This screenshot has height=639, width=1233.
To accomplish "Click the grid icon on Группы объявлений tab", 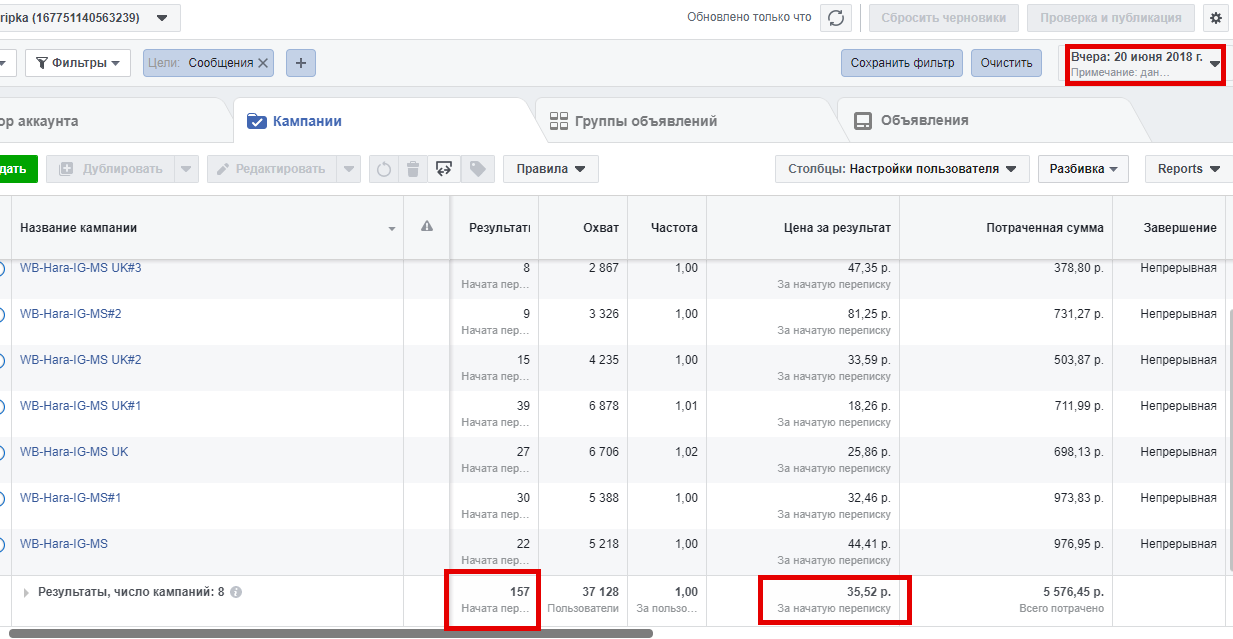I will pos(559,121).
